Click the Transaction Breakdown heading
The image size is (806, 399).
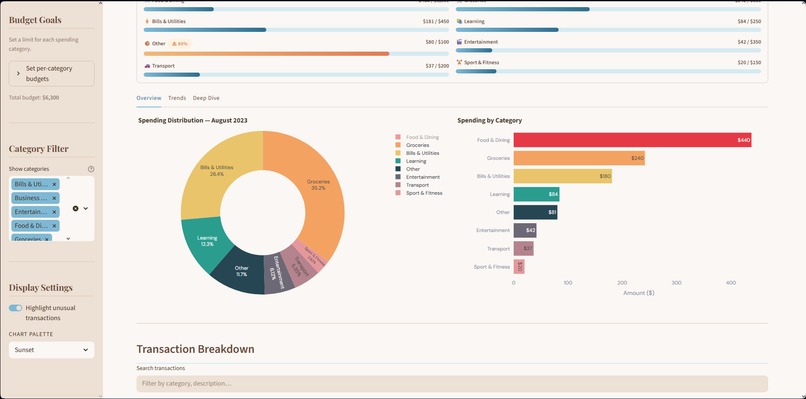pos(195,349)
